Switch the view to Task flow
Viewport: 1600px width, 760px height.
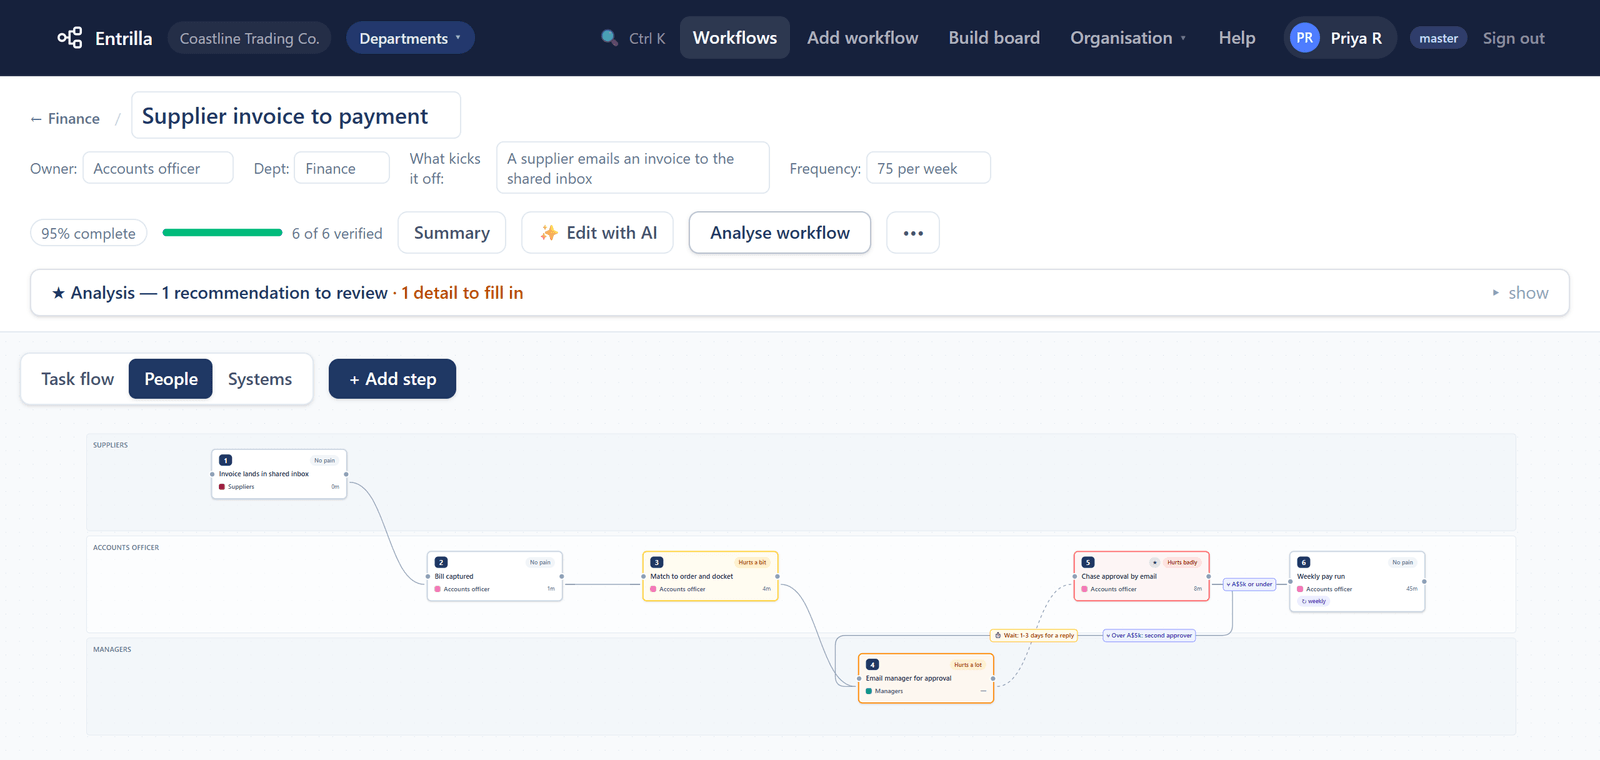point(78,379)
